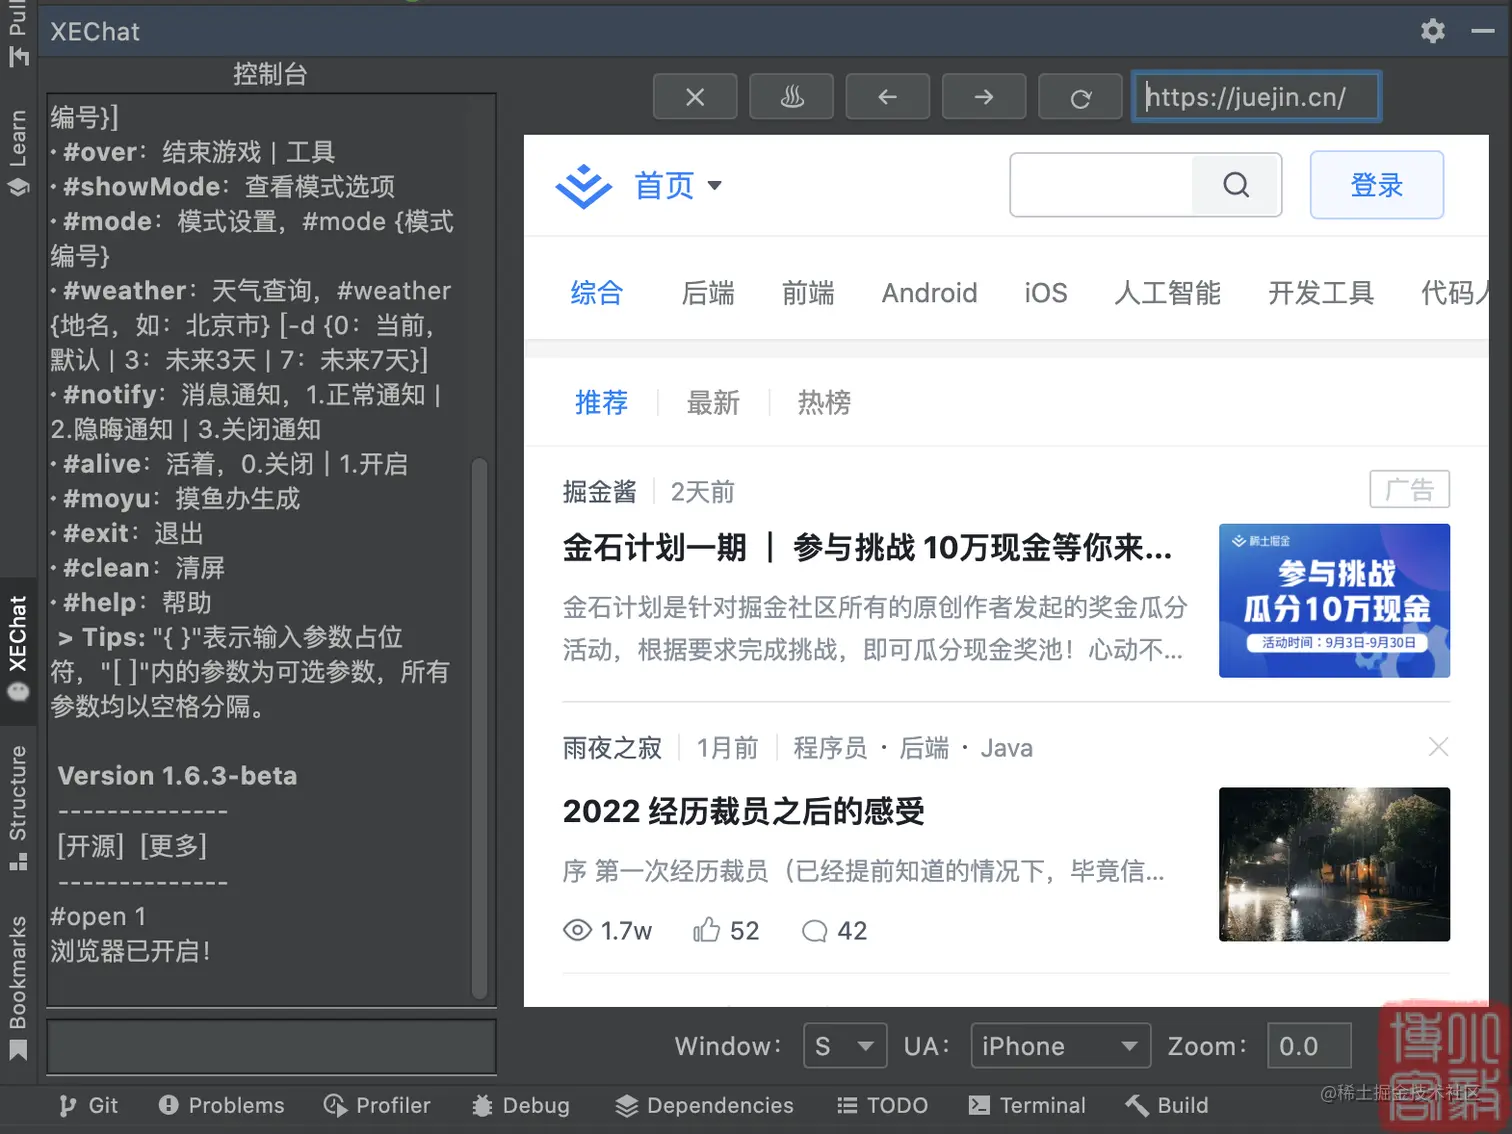This screenshot has height=1134, width=1512.
Task: Click the Version 1.6.3-beta text
Action: [177, 776]
